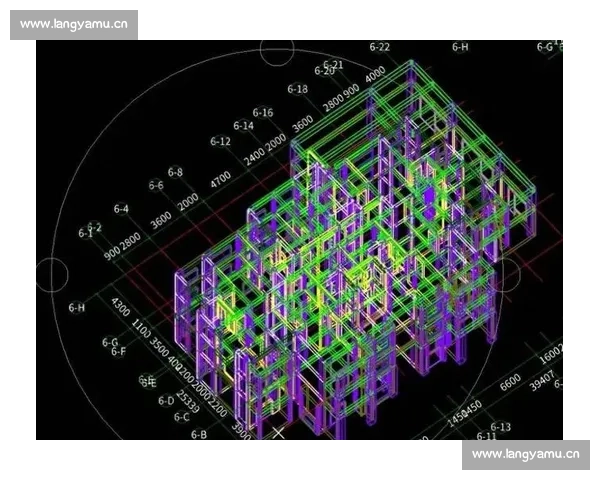Select the 6-14 grid label

244,126
